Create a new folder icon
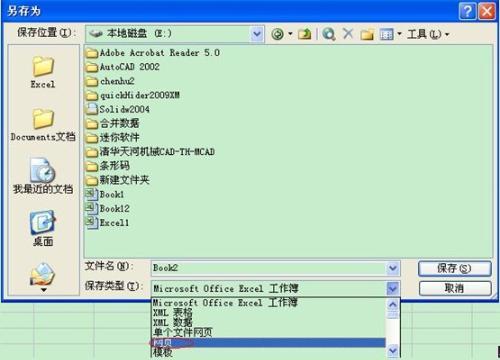 pyautogui.click(x=367, y=34)
